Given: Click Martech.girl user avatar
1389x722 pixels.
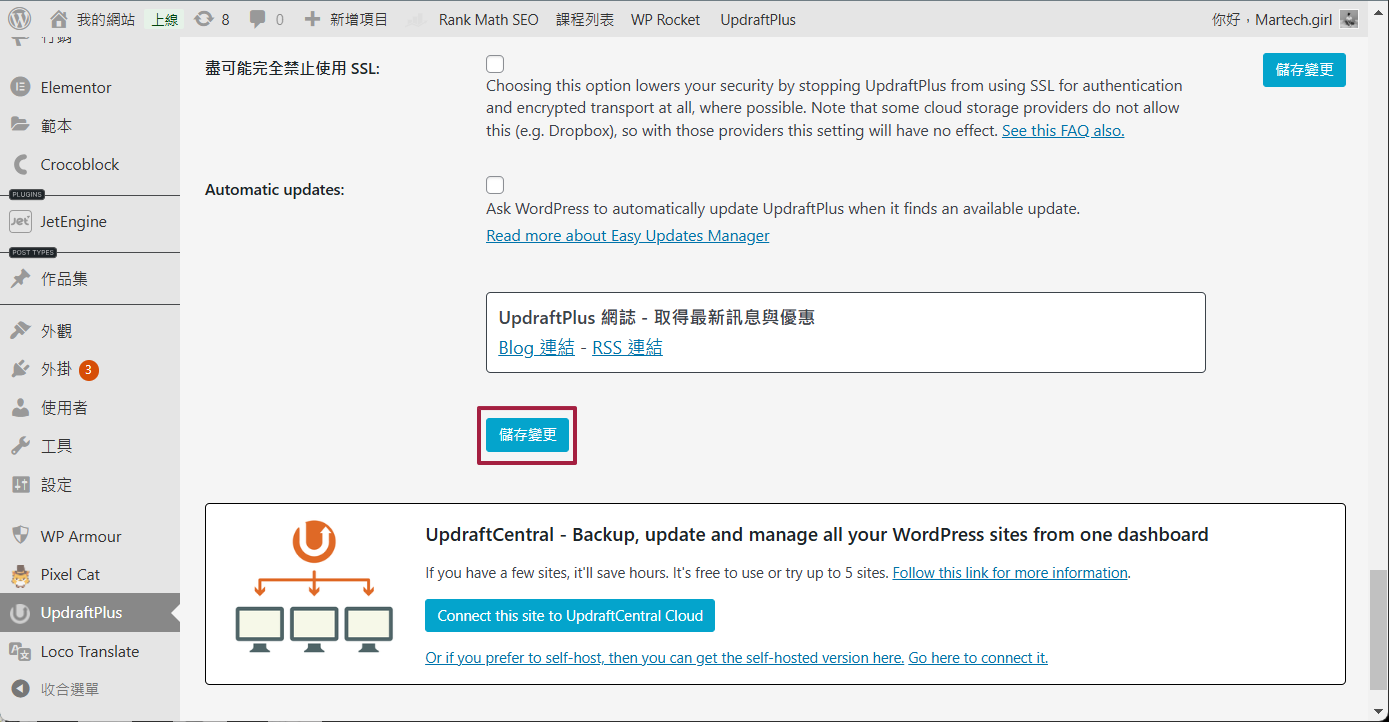Looking at the screenshot, I should click(x=1349, y=19).
